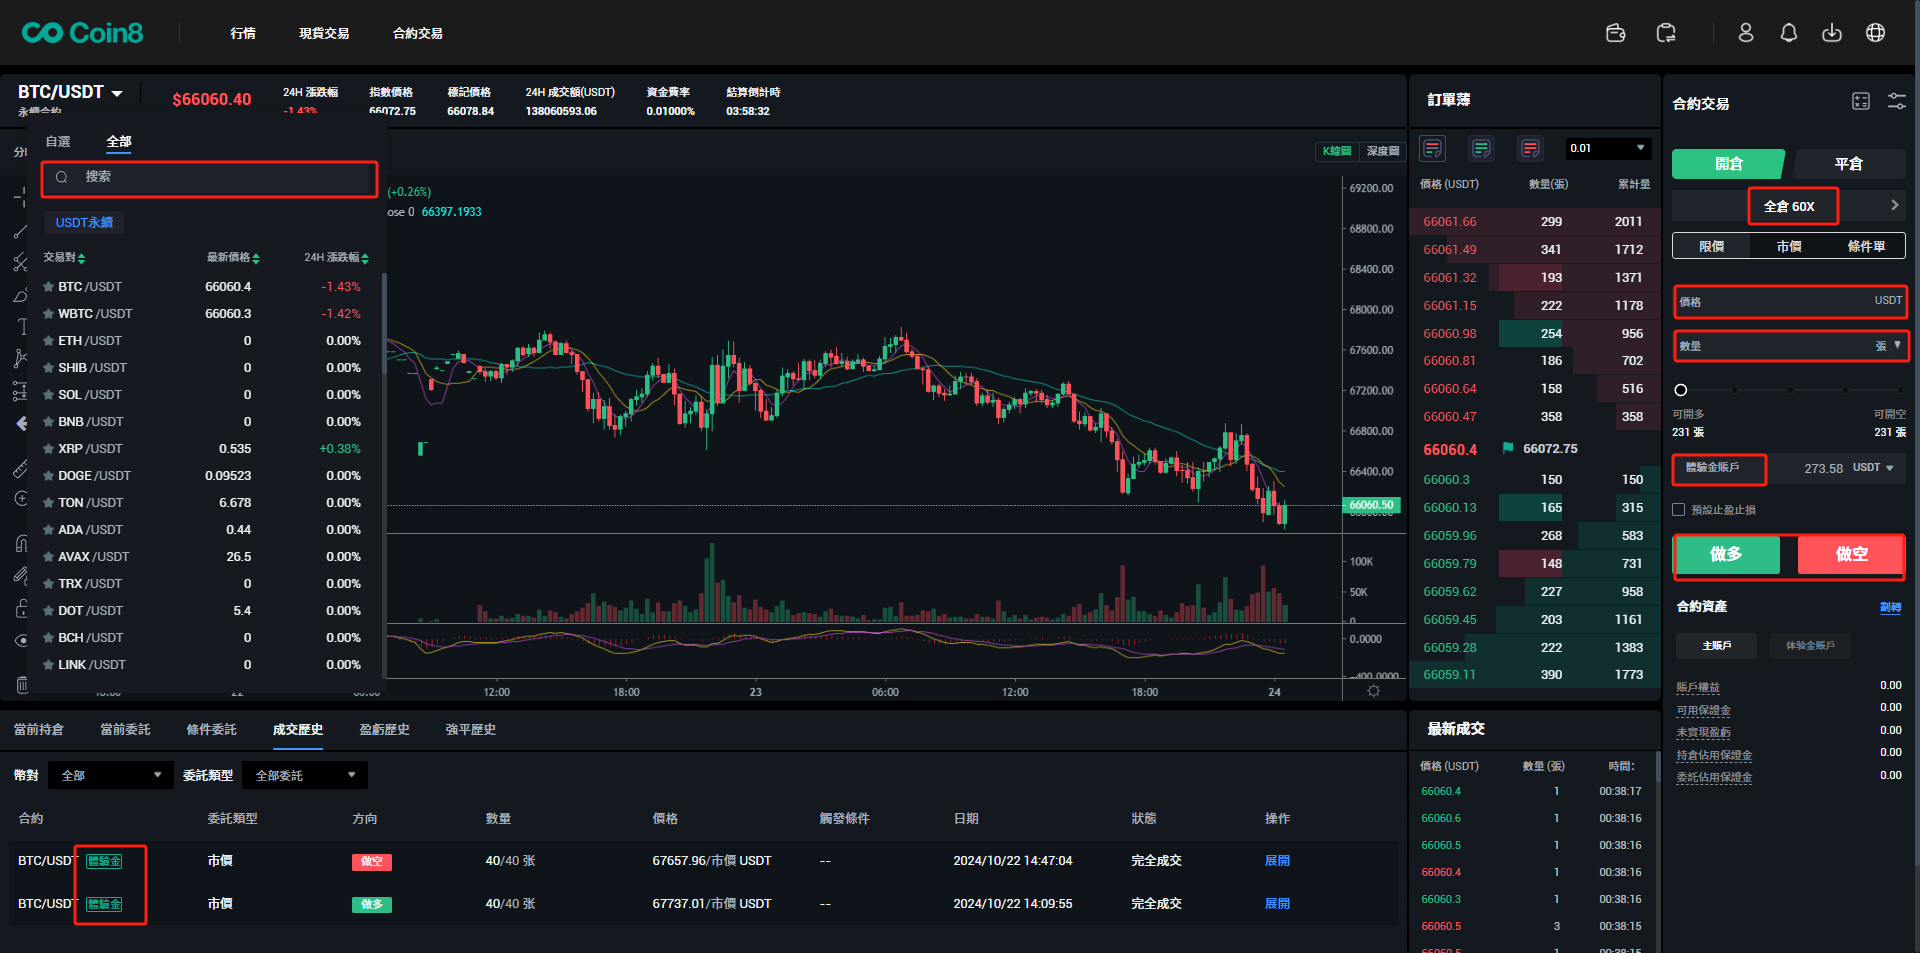
Task: Click the chart settings gear icon
Action: 1373,691
